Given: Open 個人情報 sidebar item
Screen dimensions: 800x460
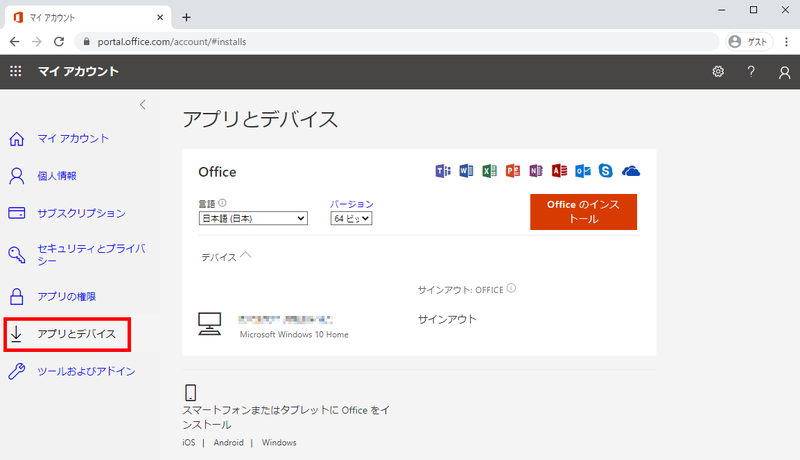Looking at the screenshot, I should pos(57,176).
